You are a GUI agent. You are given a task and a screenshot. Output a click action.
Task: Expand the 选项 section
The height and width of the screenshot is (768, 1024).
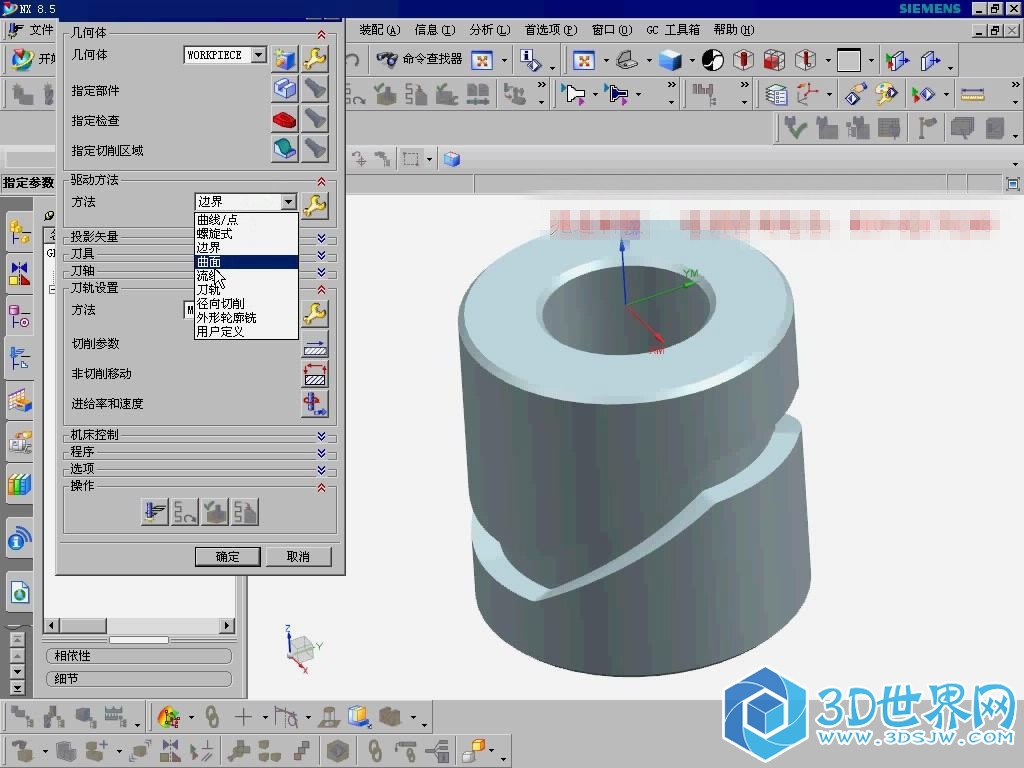point(320,470)
